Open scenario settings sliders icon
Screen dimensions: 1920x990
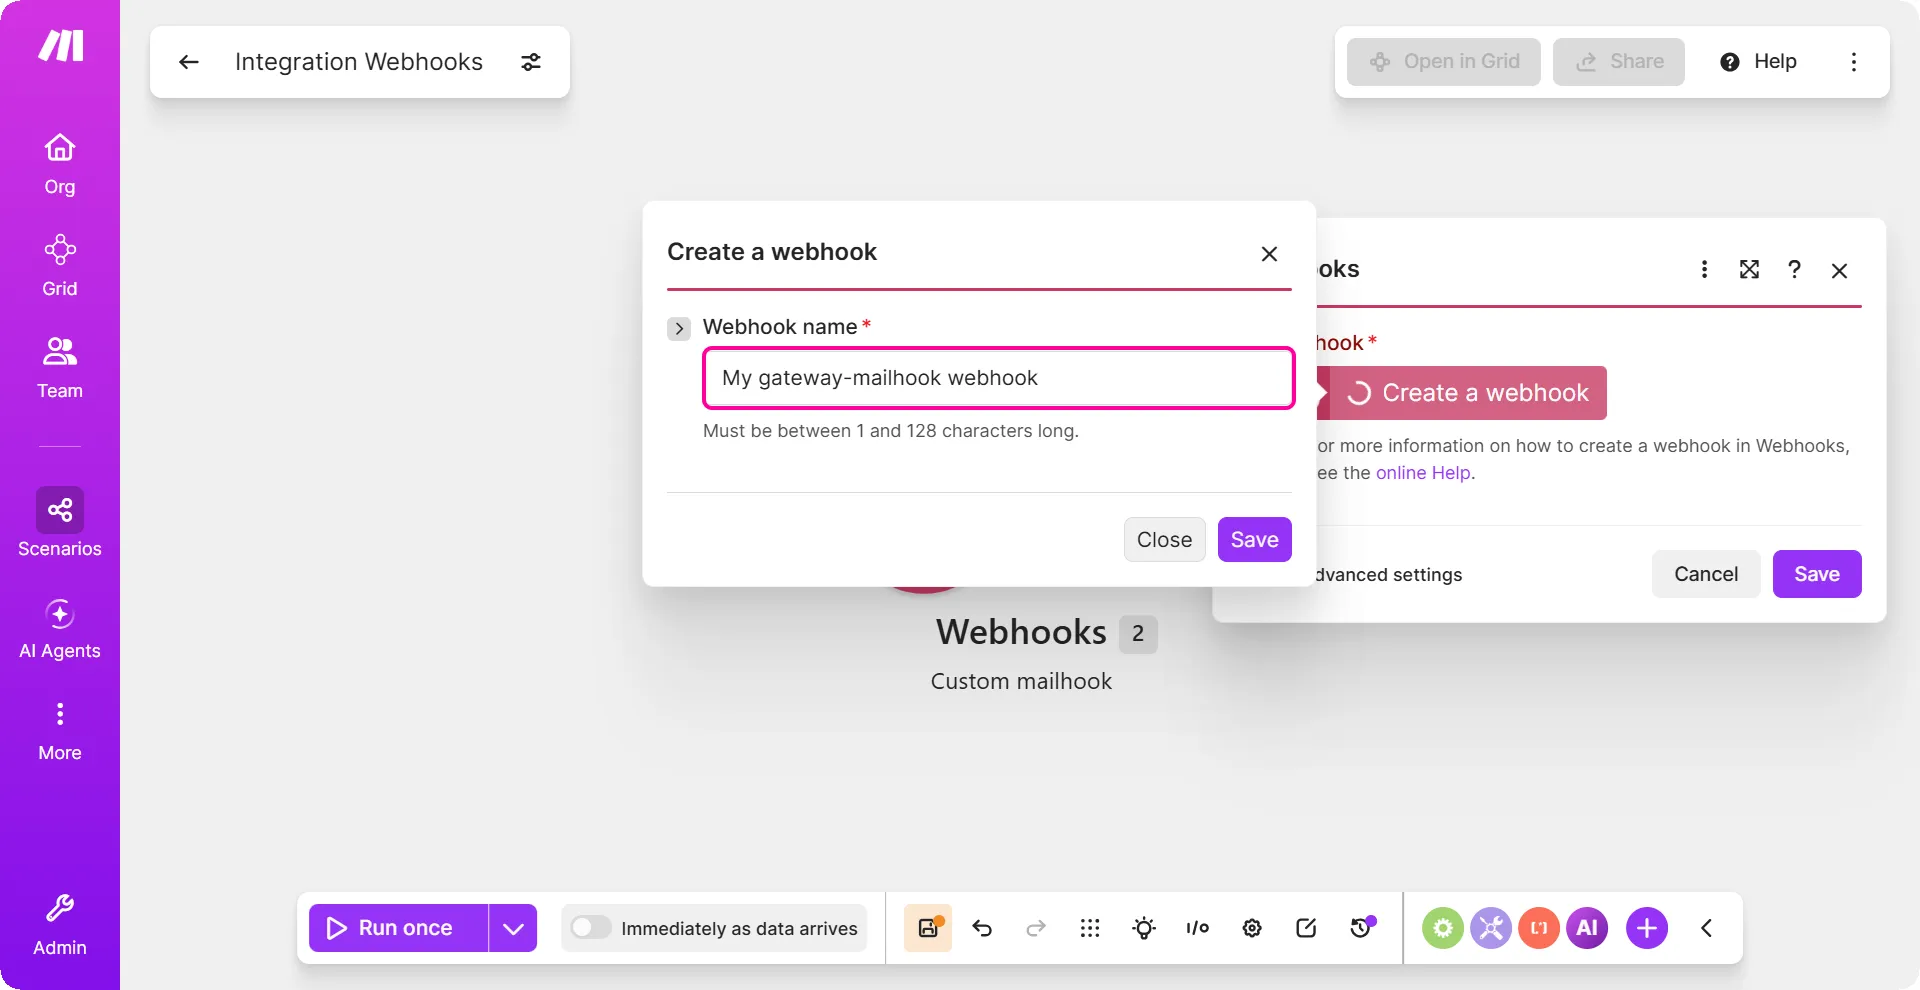click(531, 62)
